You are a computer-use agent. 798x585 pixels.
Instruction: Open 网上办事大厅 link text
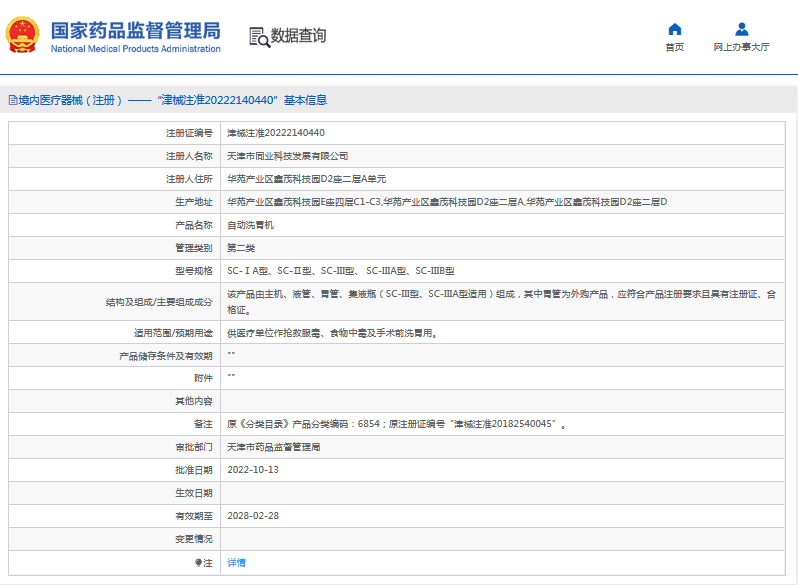coord(742,47)
